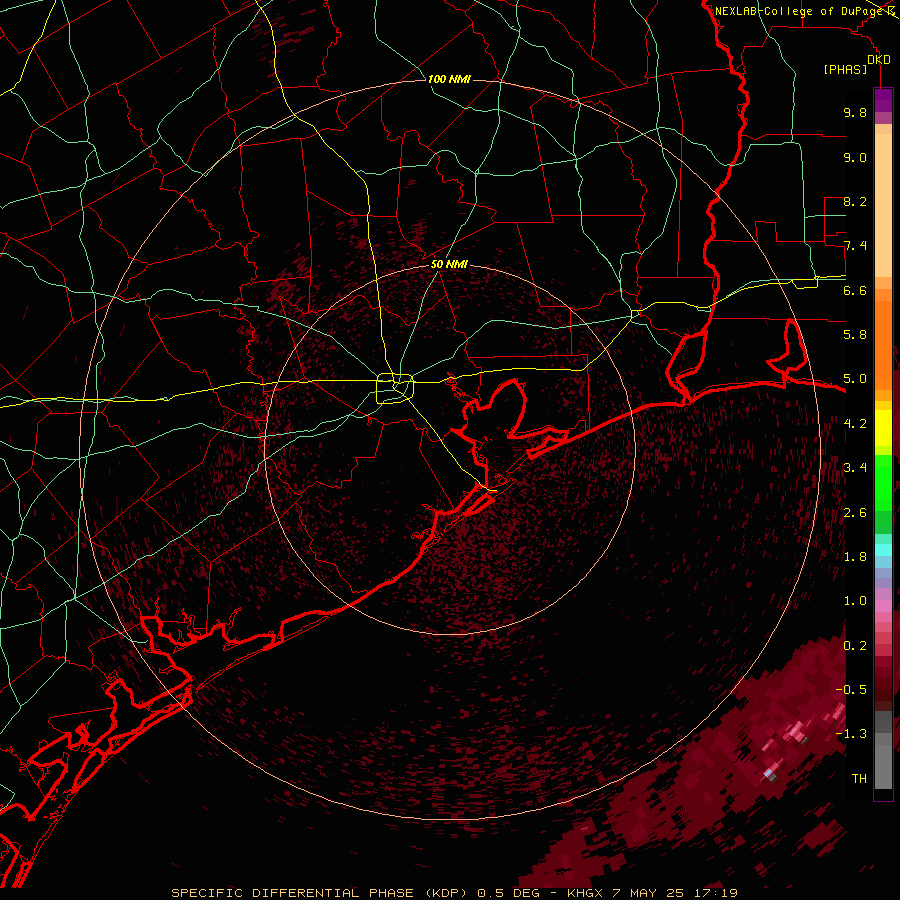Click the 4.2 scale value
900x900 pixels.
[x=855, y=424]
